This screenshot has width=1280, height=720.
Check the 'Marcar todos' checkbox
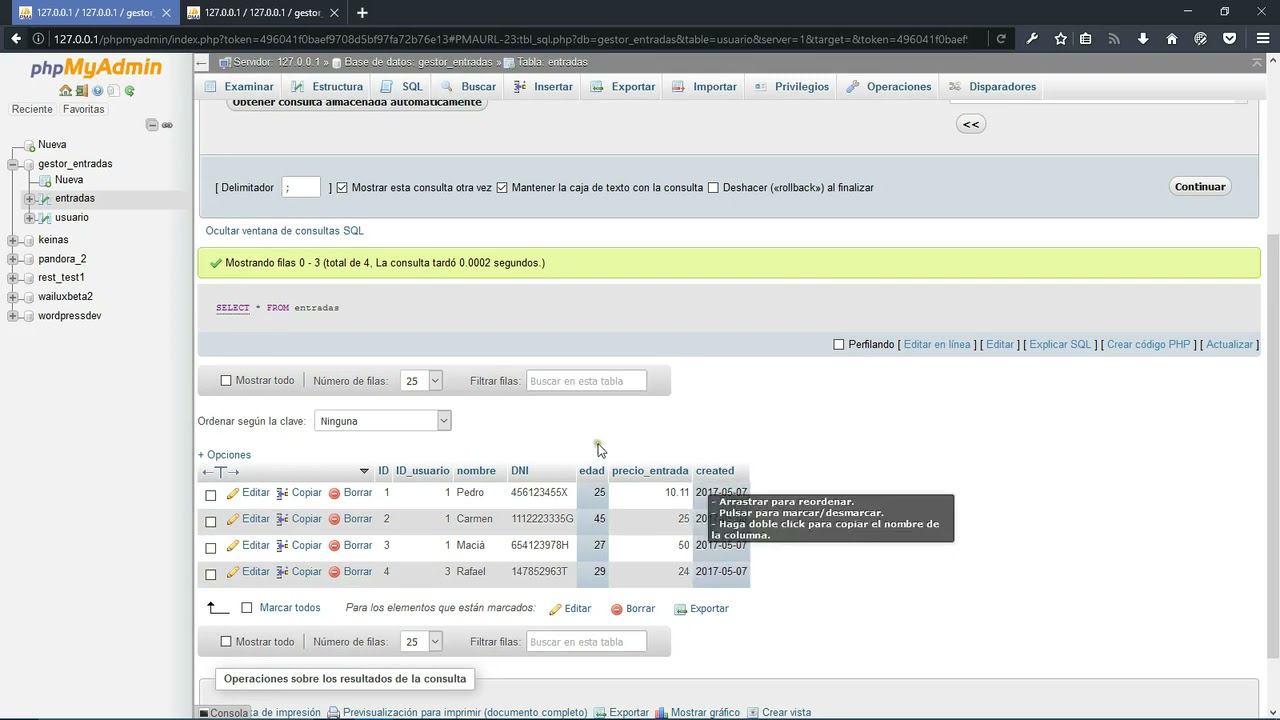[247, 608]
